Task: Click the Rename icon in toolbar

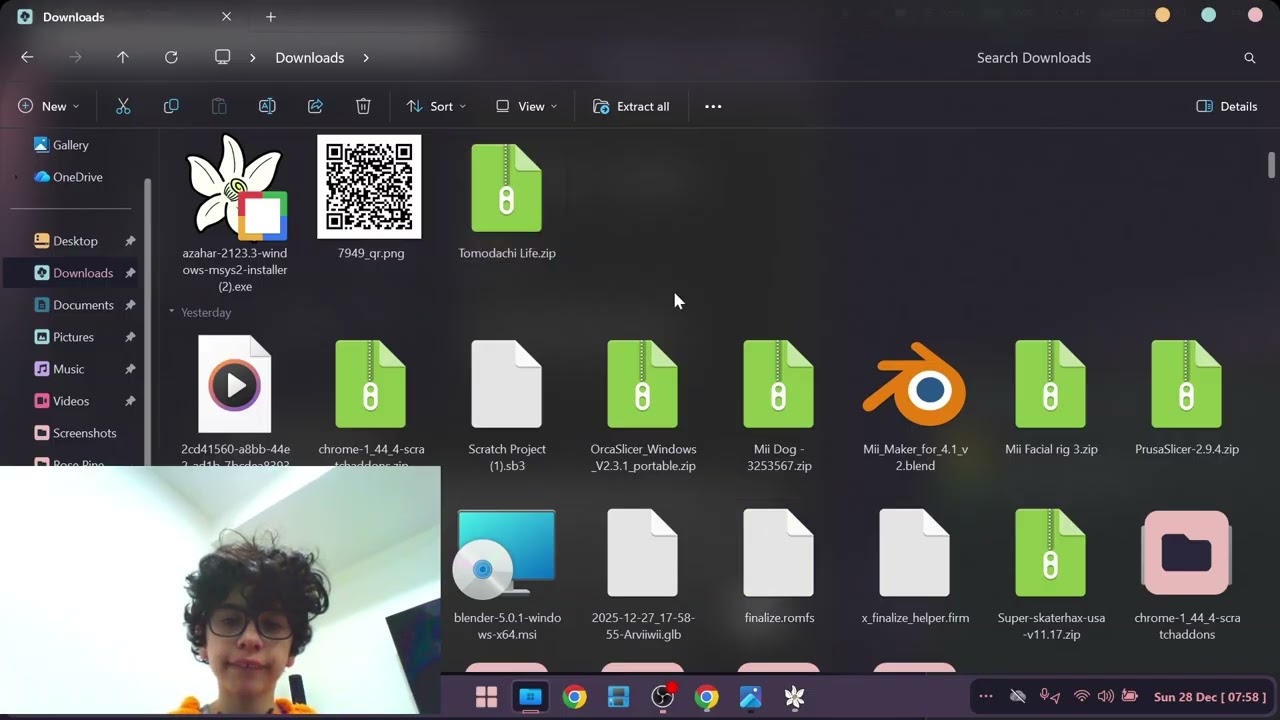Action: [x=267, y=106]
